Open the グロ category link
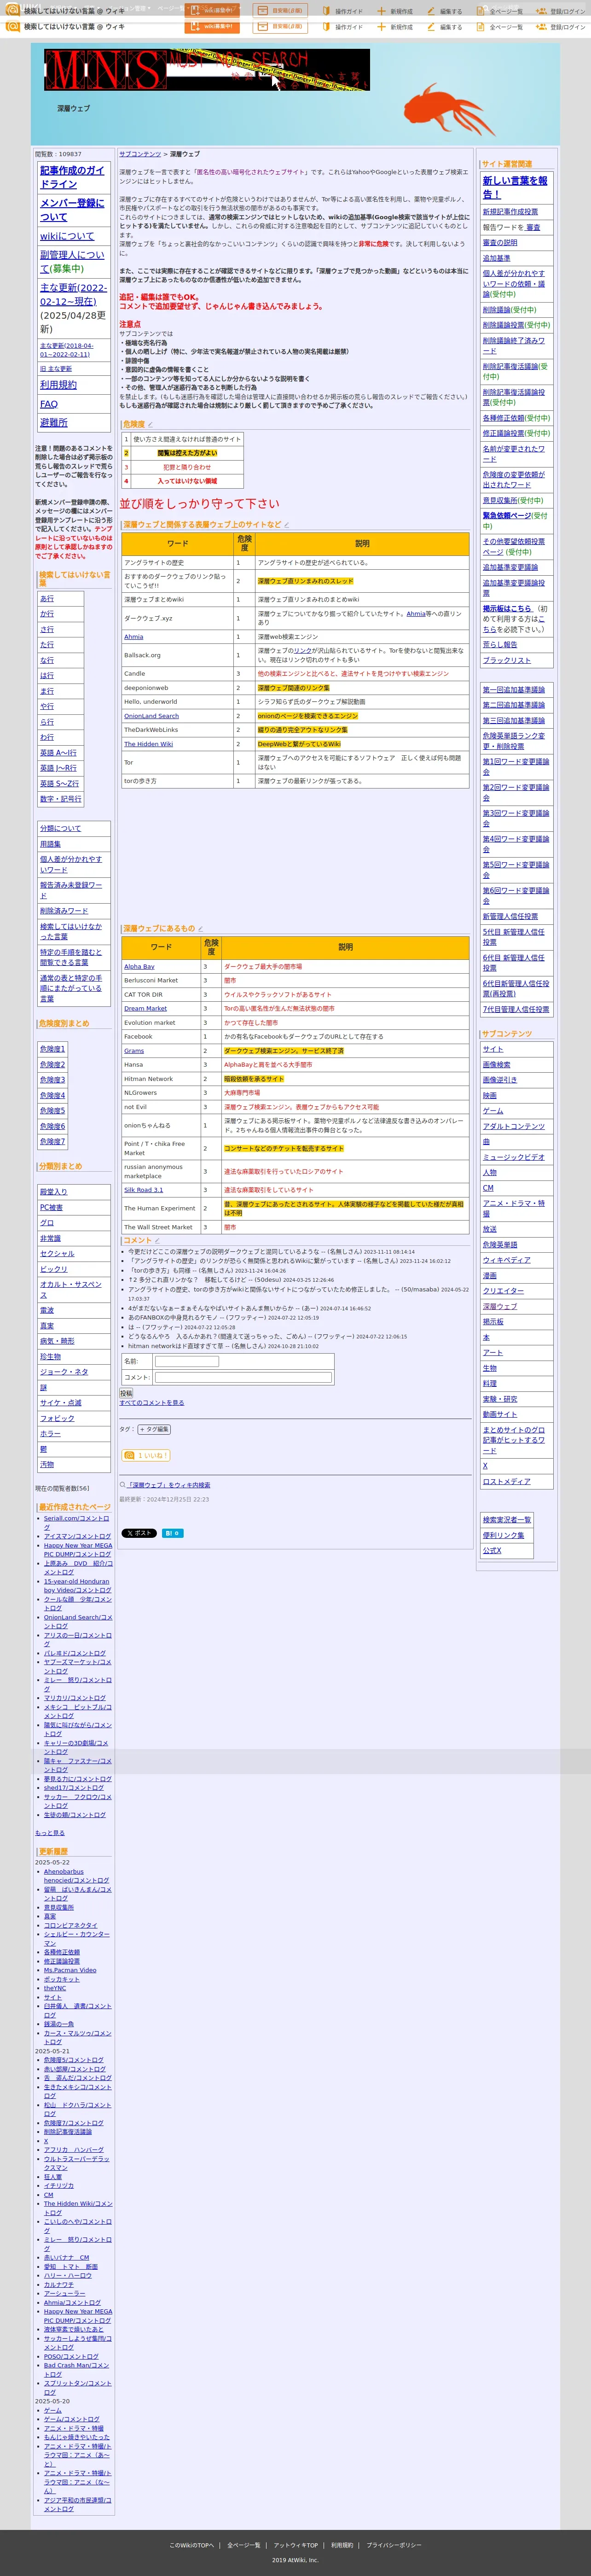Viewport: 591px width, 2576px height. tap(47, 1222)
